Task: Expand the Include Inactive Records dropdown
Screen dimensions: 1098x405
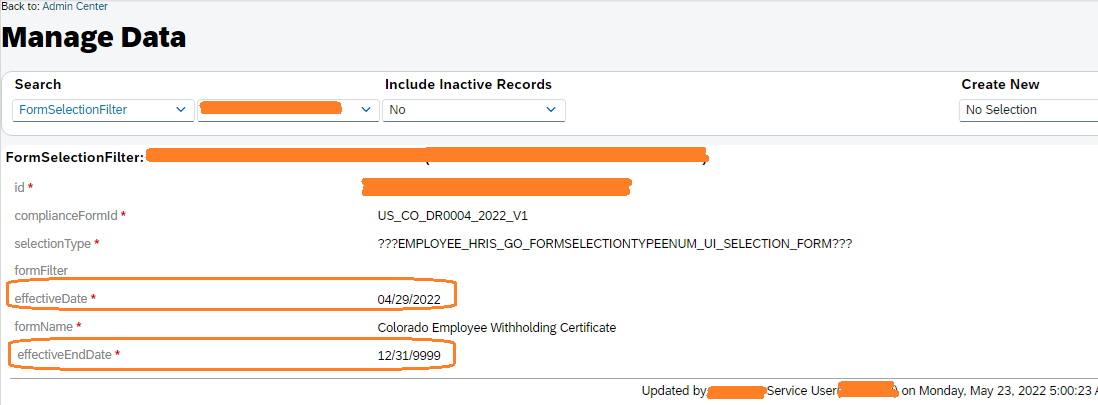Action: click(474, 110)
